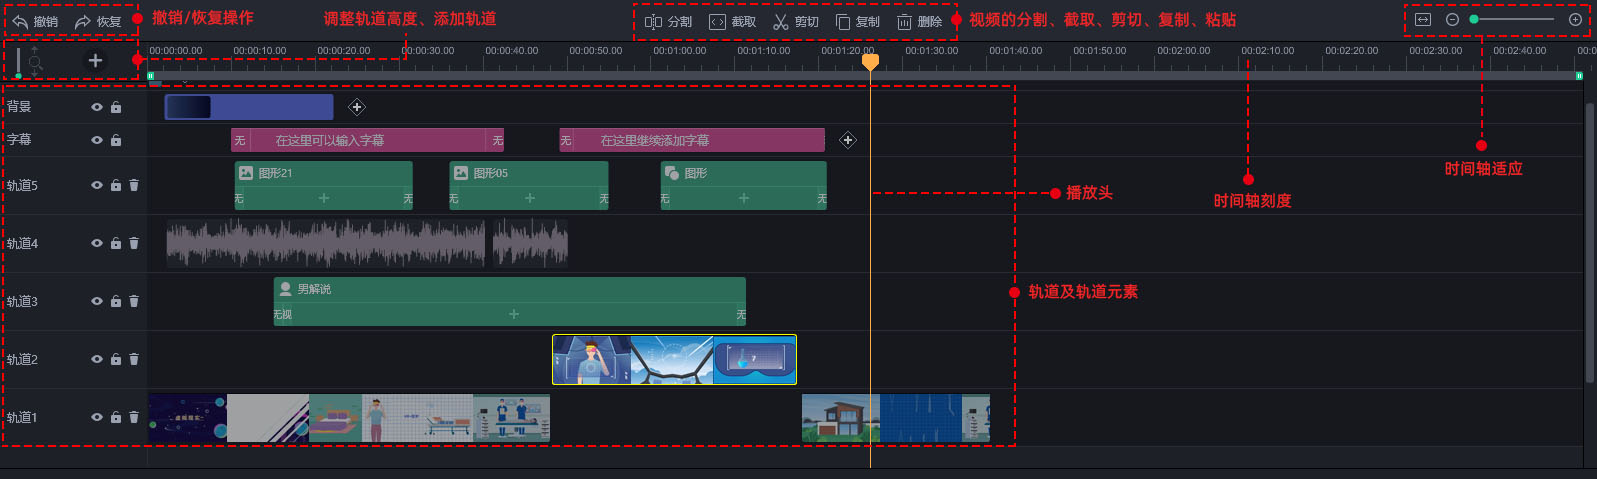The image size is (1597, 479).
Task: Select the 截取 trim tool
Action: (732, 21)
